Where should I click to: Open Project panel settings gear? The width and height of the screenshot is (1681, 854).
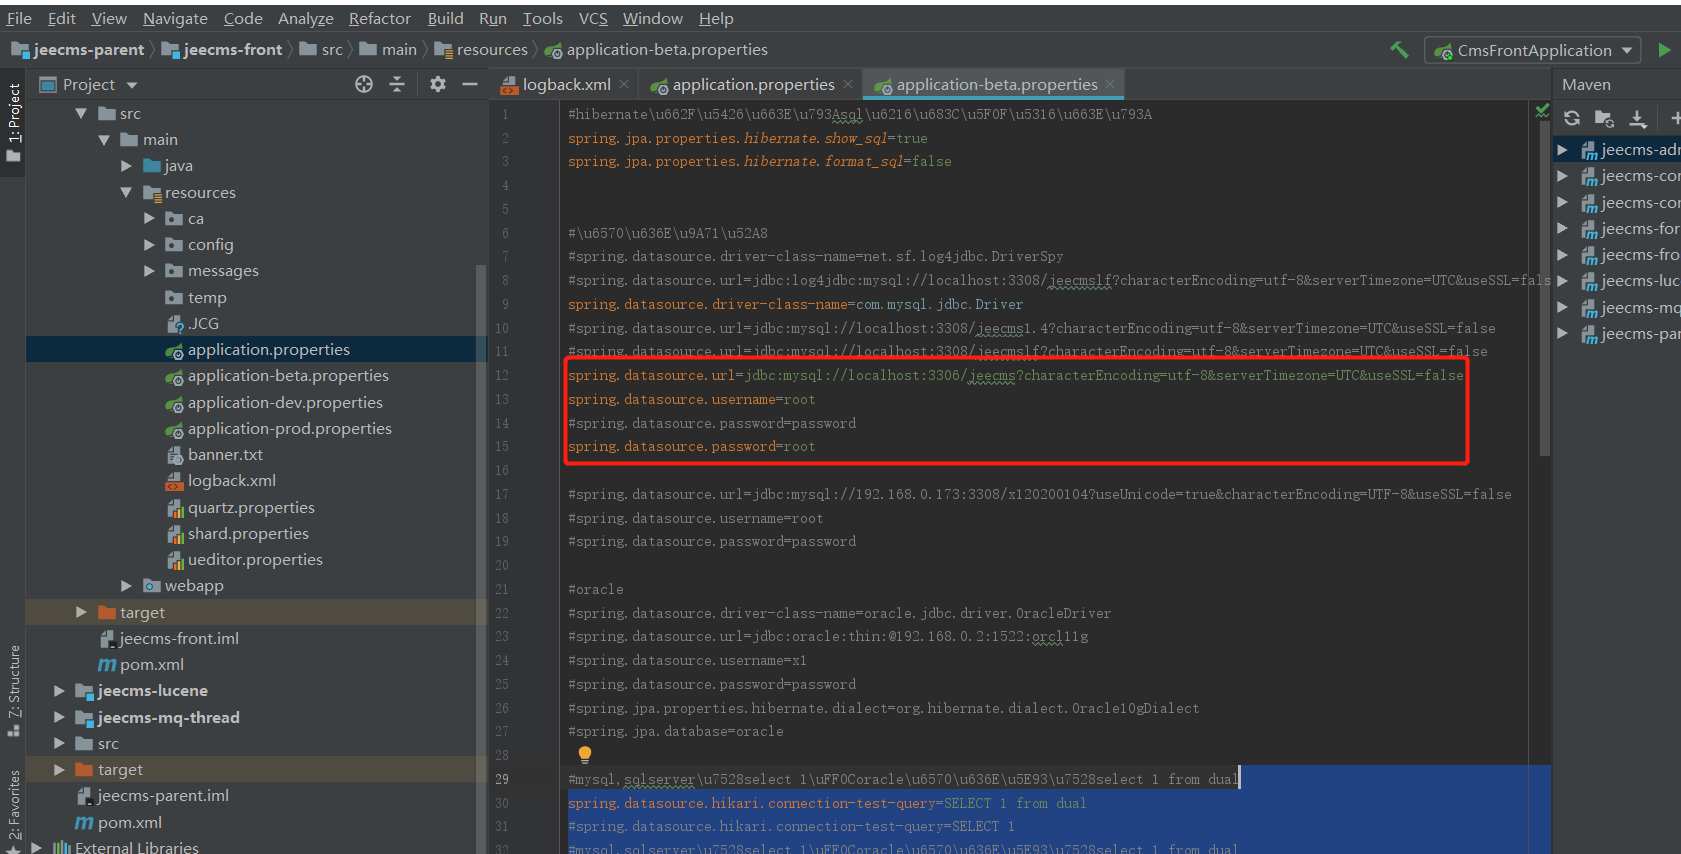tap(437, 85)
